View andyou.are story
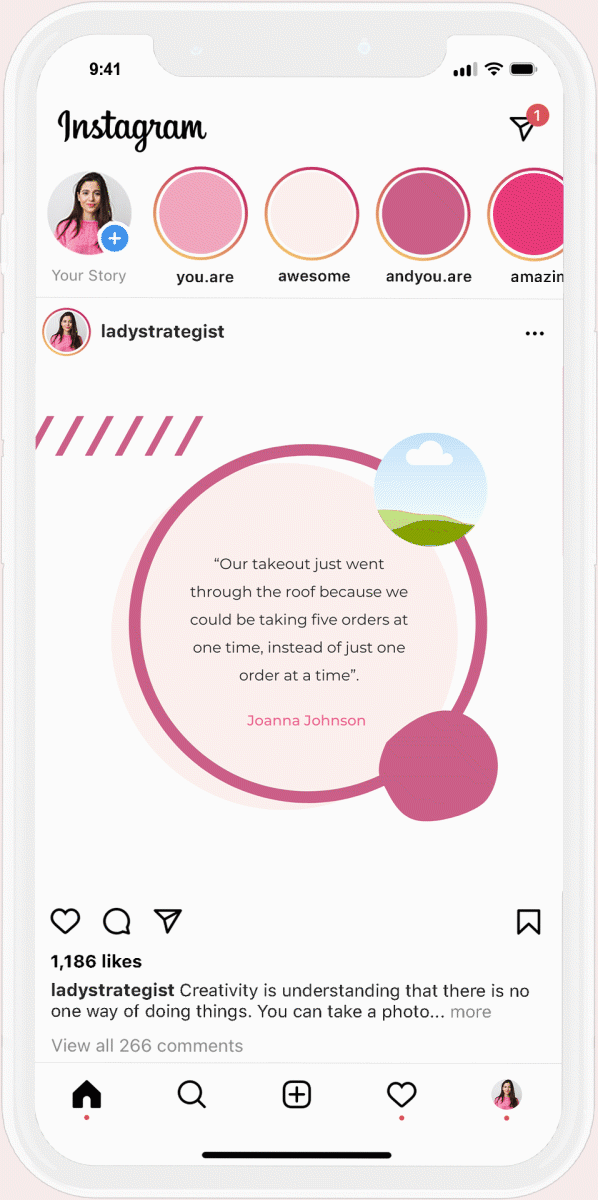Image resolution: width=598 pixels, height=1200 pixels. point(424,215)
